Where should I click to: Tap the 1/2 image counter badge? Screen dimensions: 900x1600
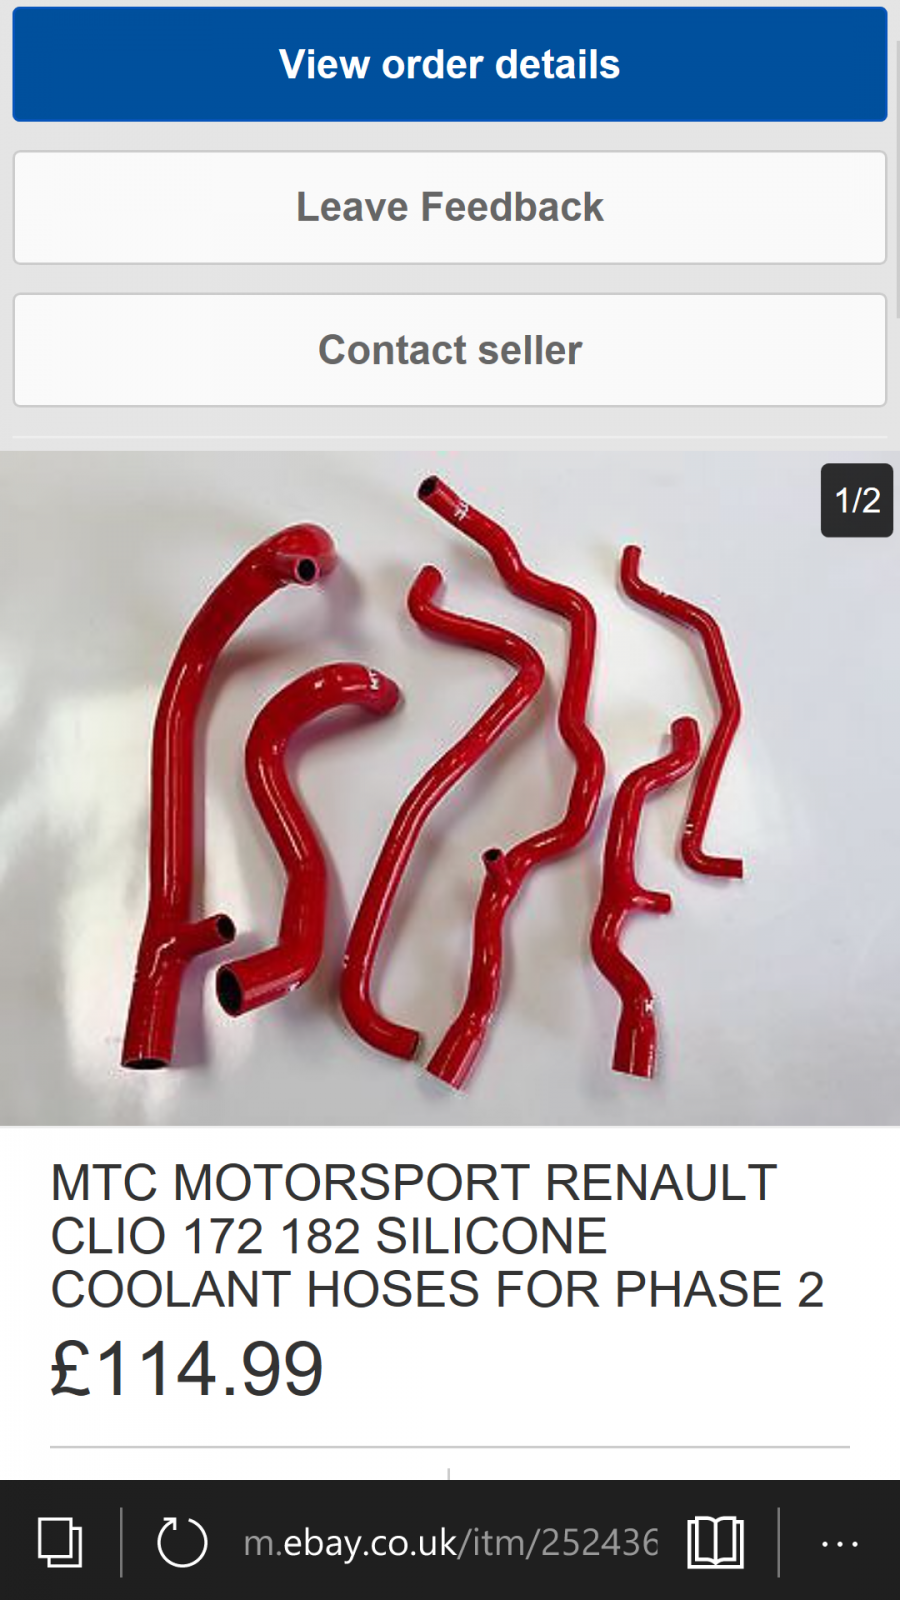pos(857,500)
